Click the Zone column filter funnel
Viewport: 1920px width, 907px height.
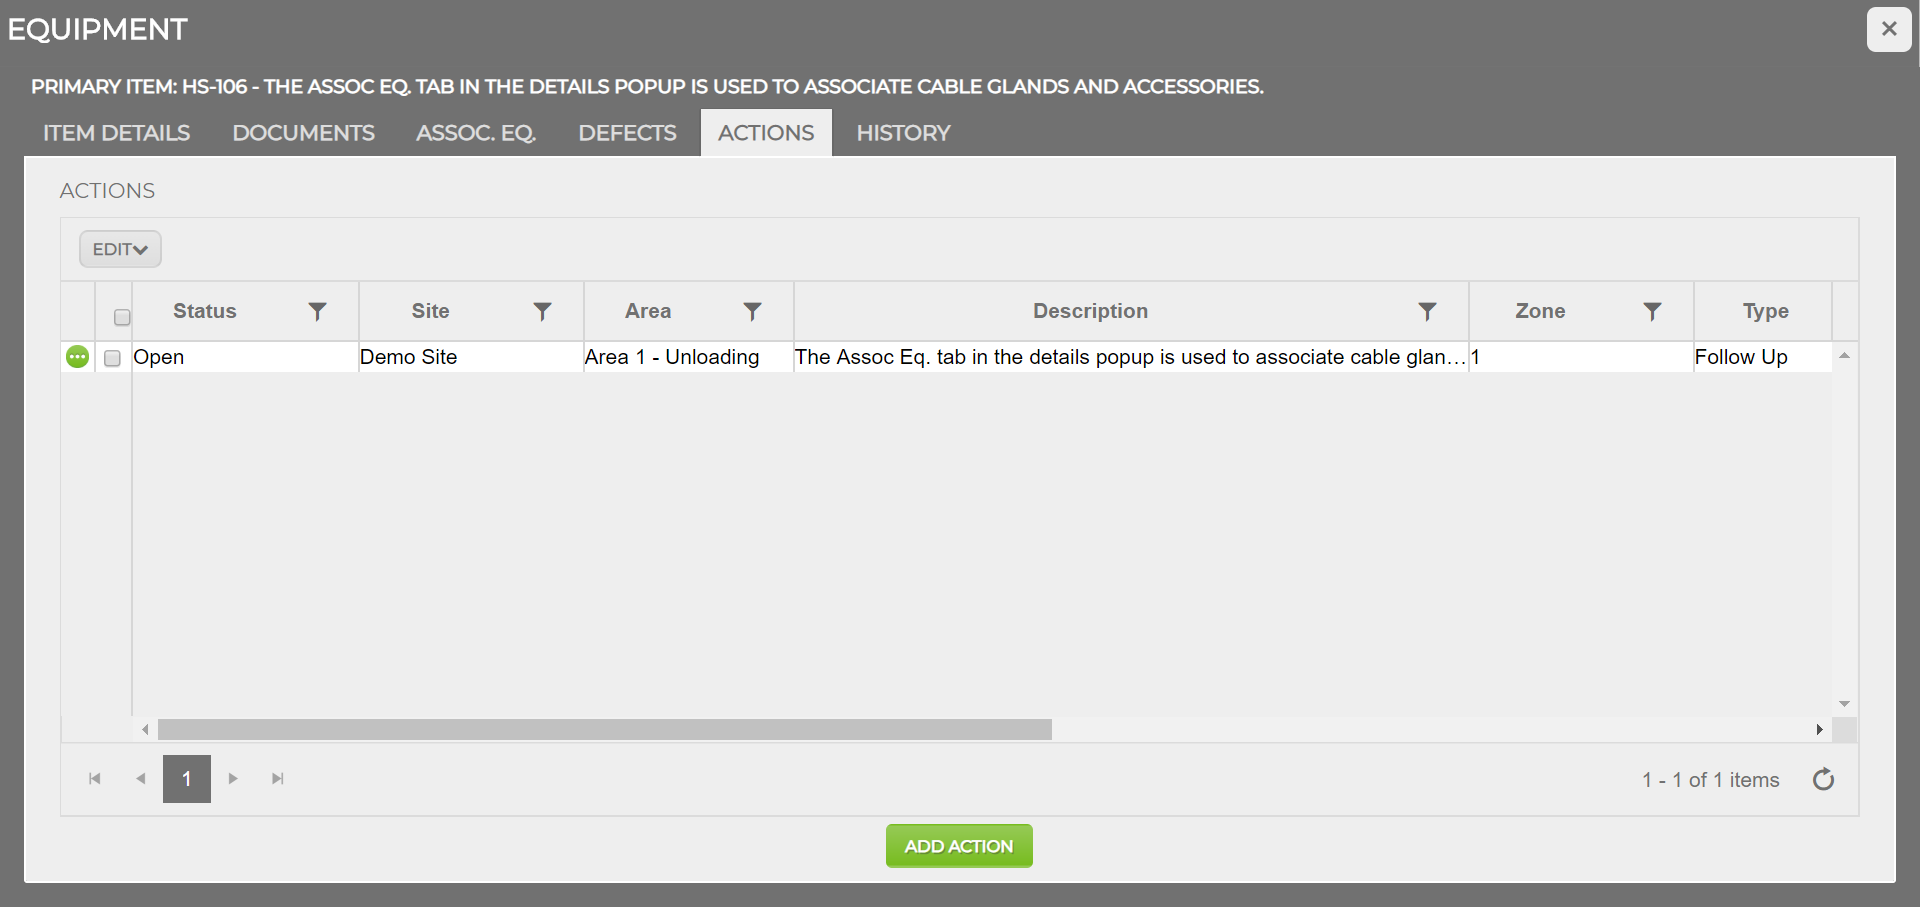point(1652,312)
